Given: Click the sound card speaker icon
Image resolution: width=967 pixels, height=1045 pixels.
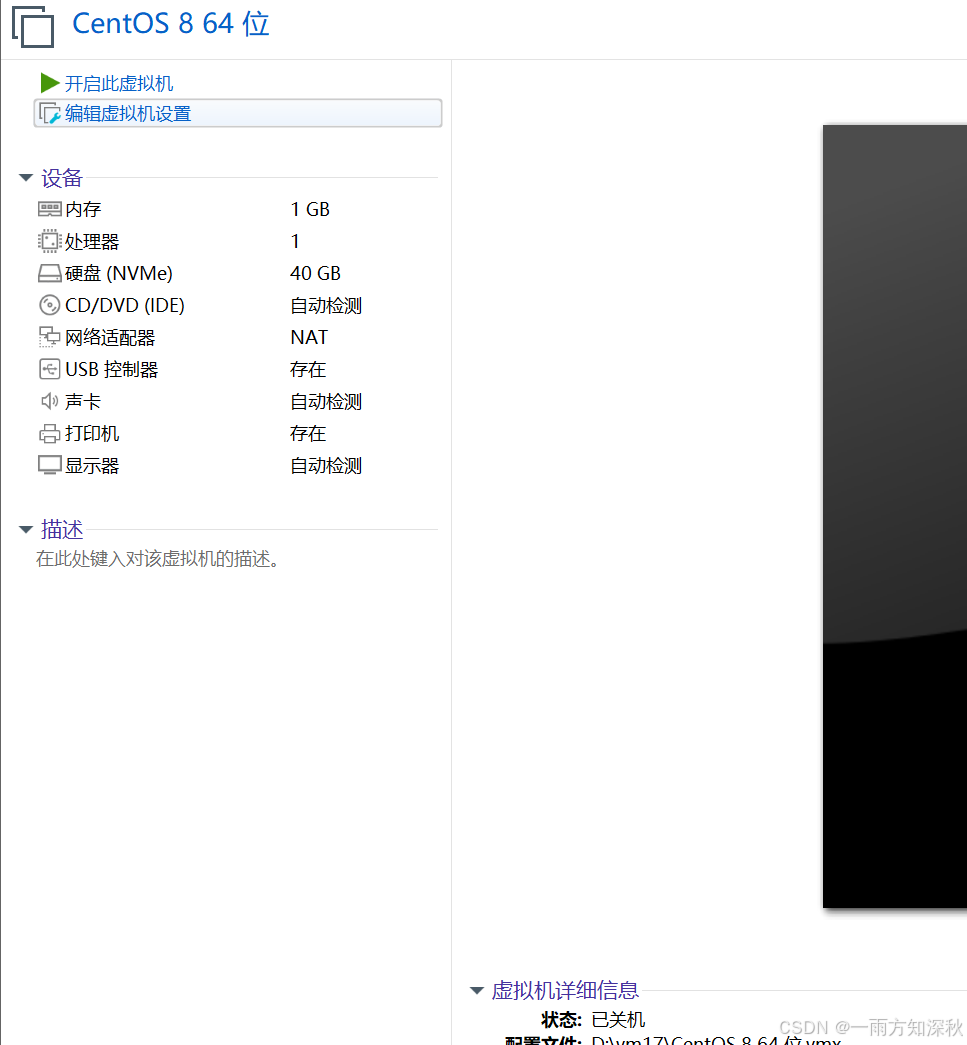Looking at the screenshot, I should click(49, 401).
